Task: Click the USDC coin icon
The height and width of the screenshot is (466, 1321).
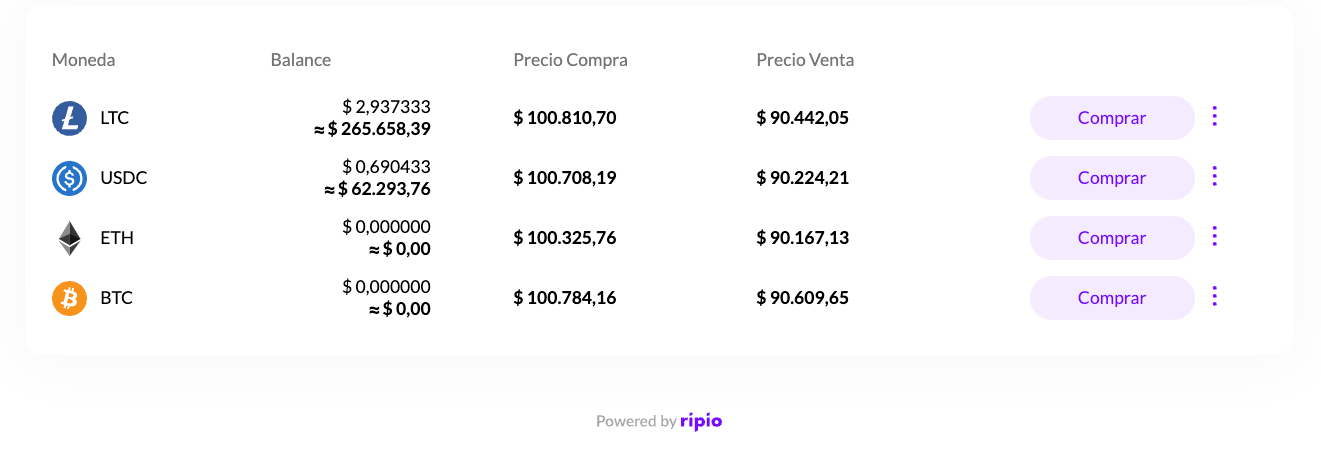Action: point(70,178)
